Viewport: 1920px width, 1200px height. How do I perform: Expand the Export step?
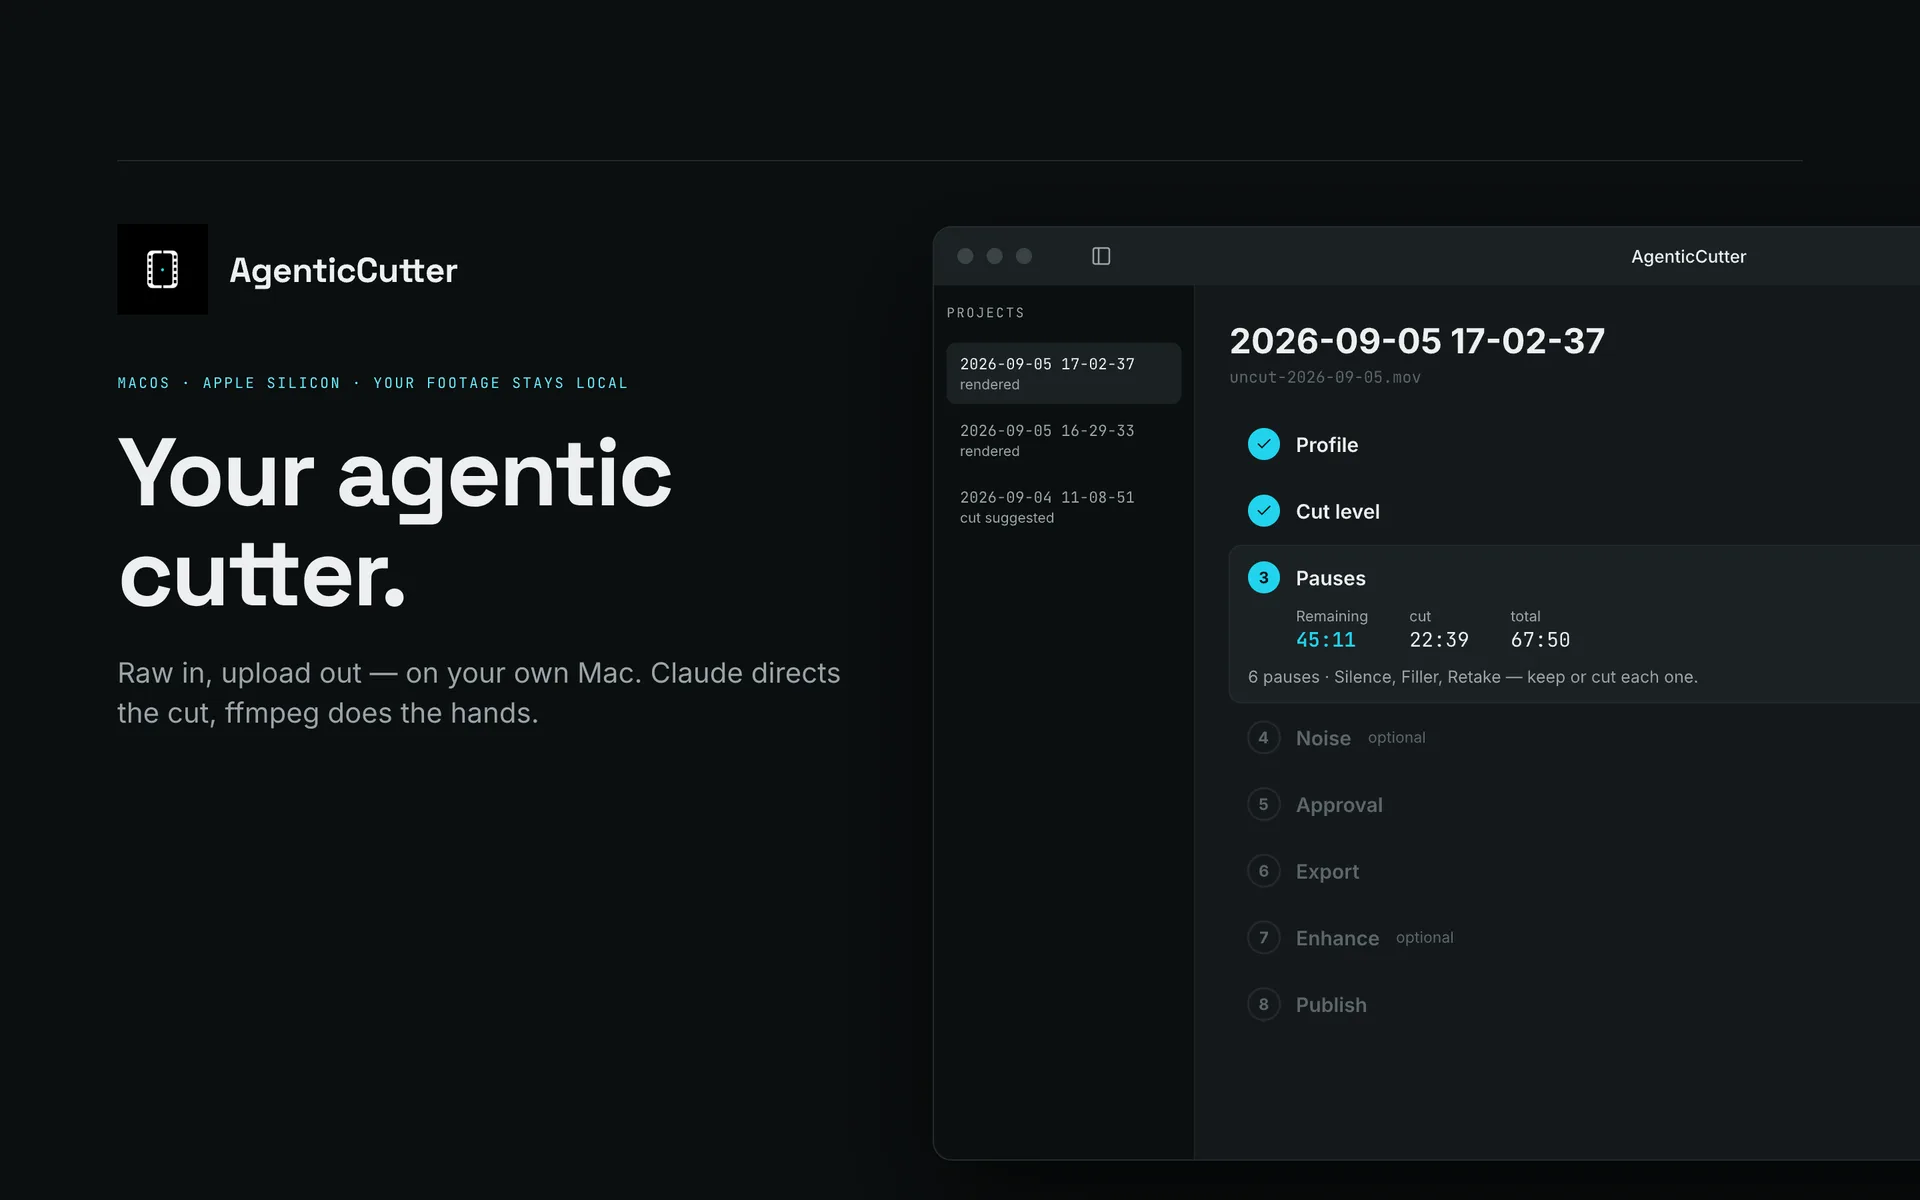[1327, 871]
